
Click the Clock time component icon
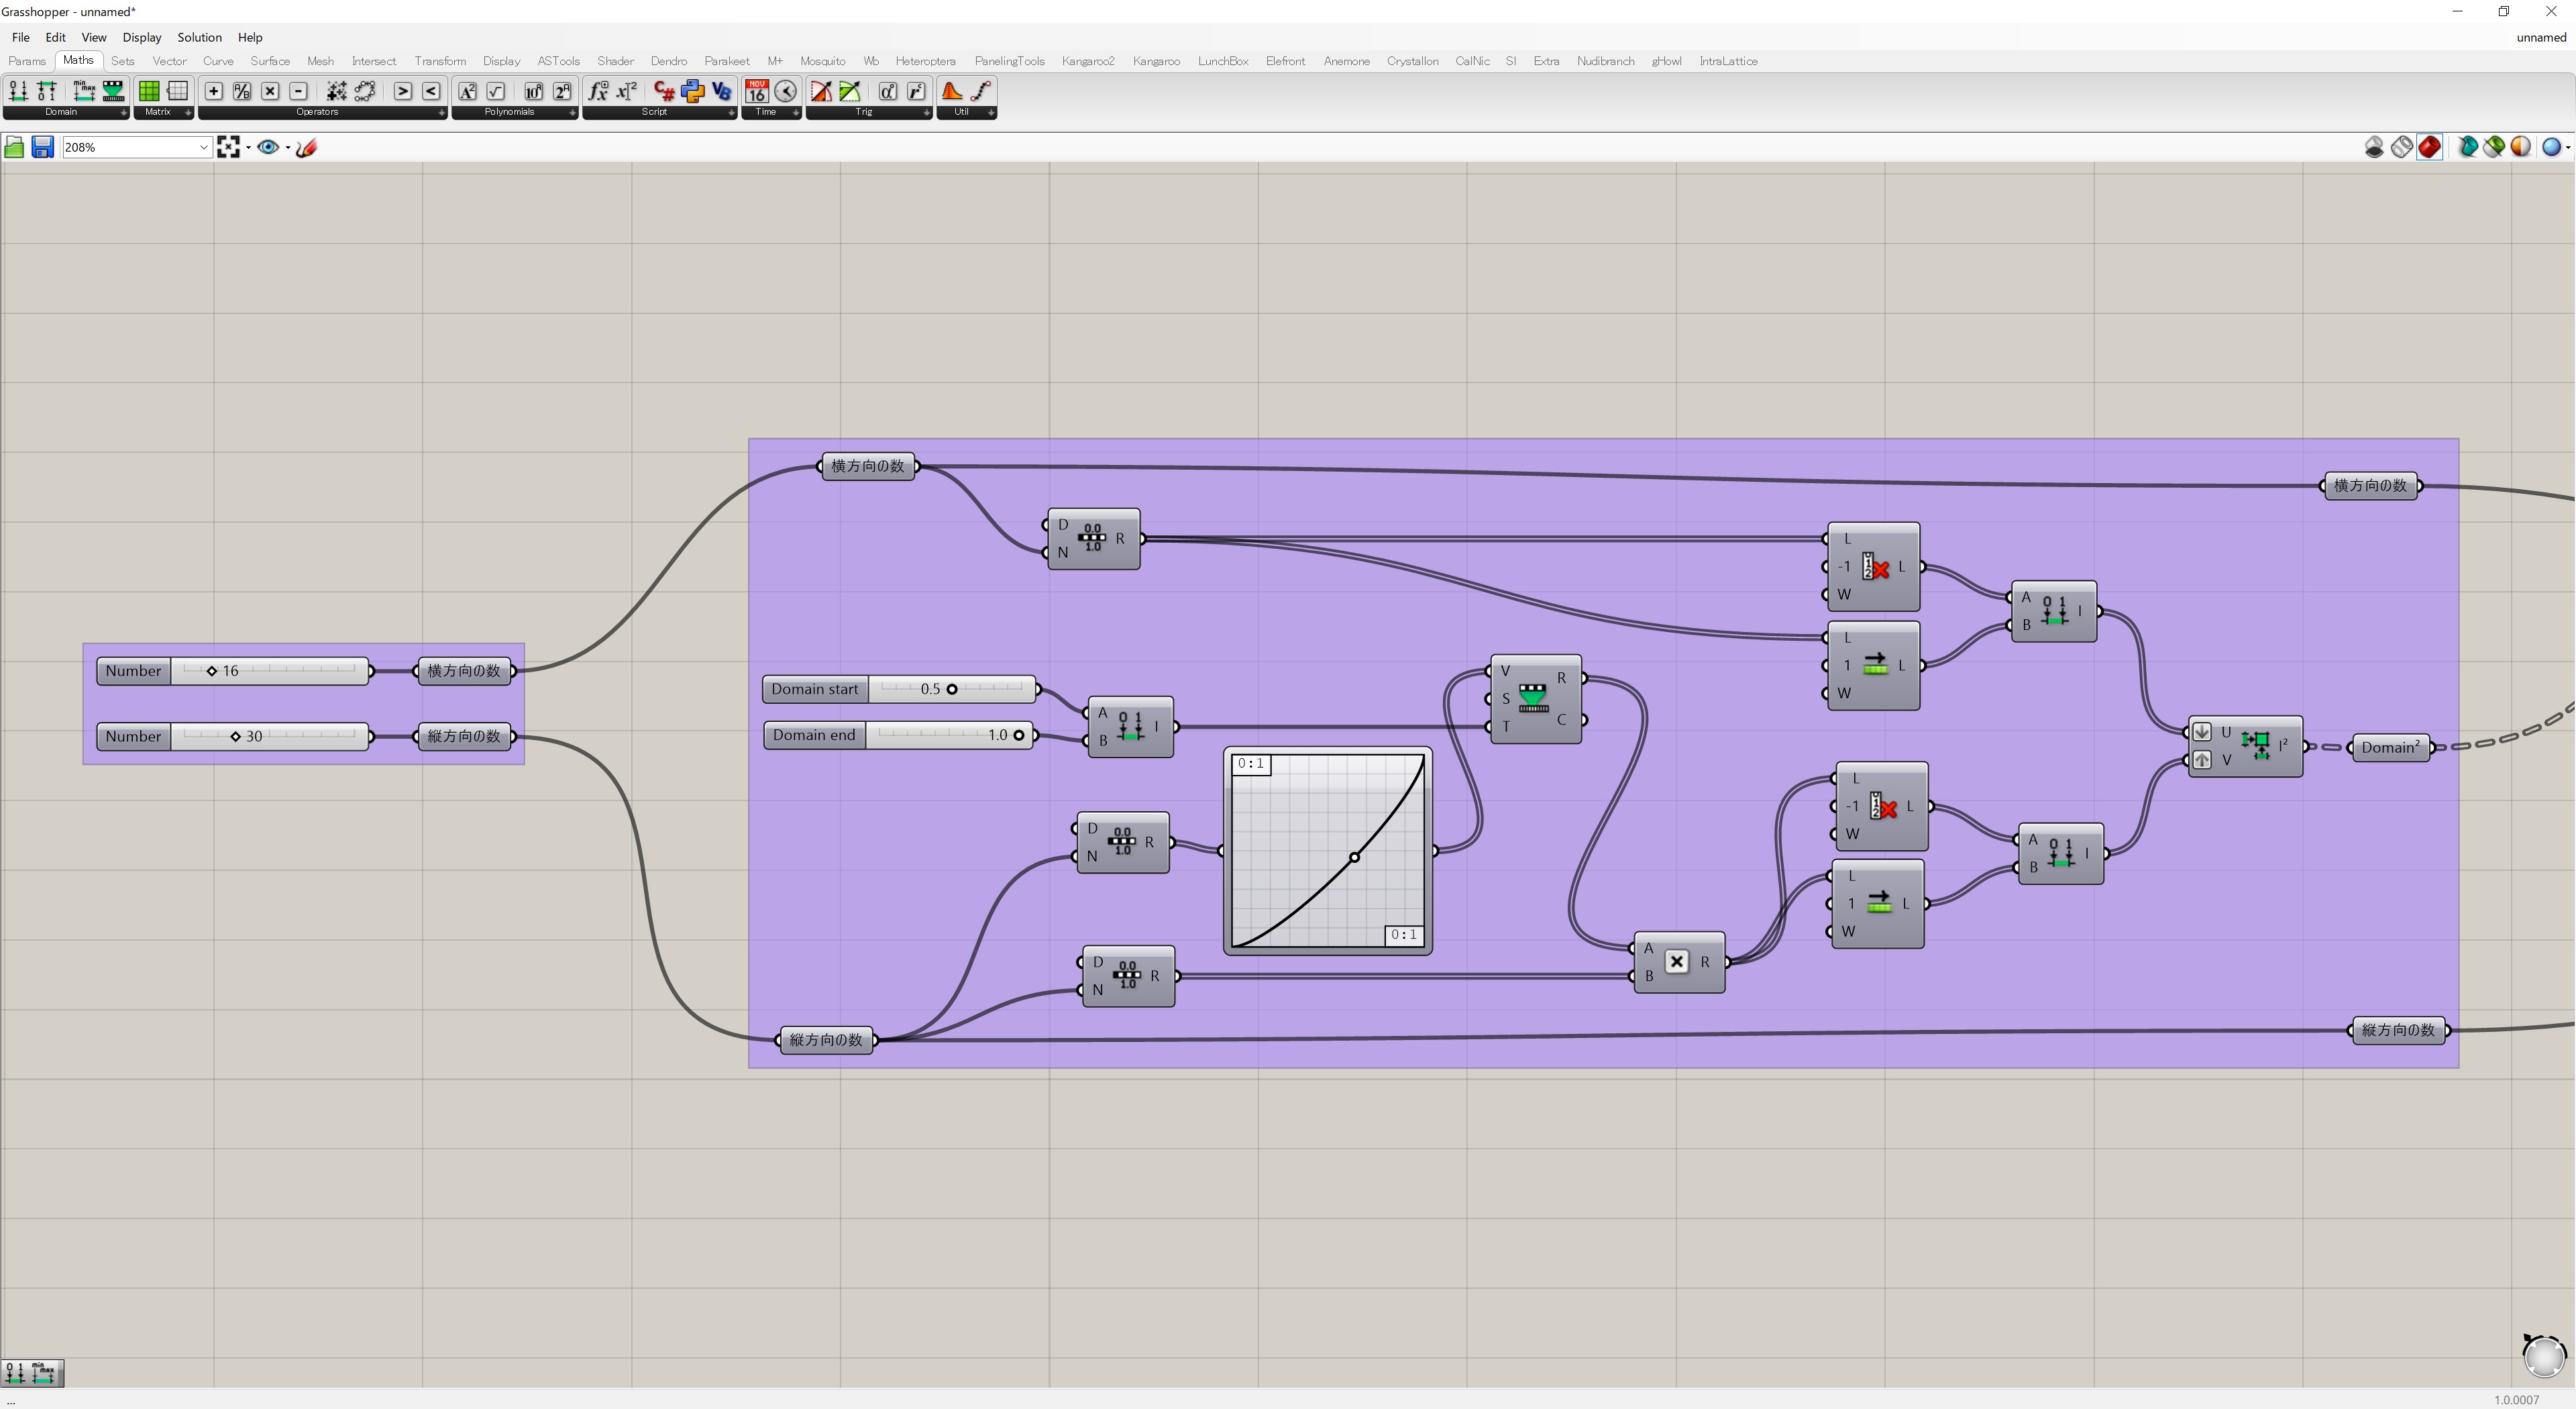tap(786, 92)
